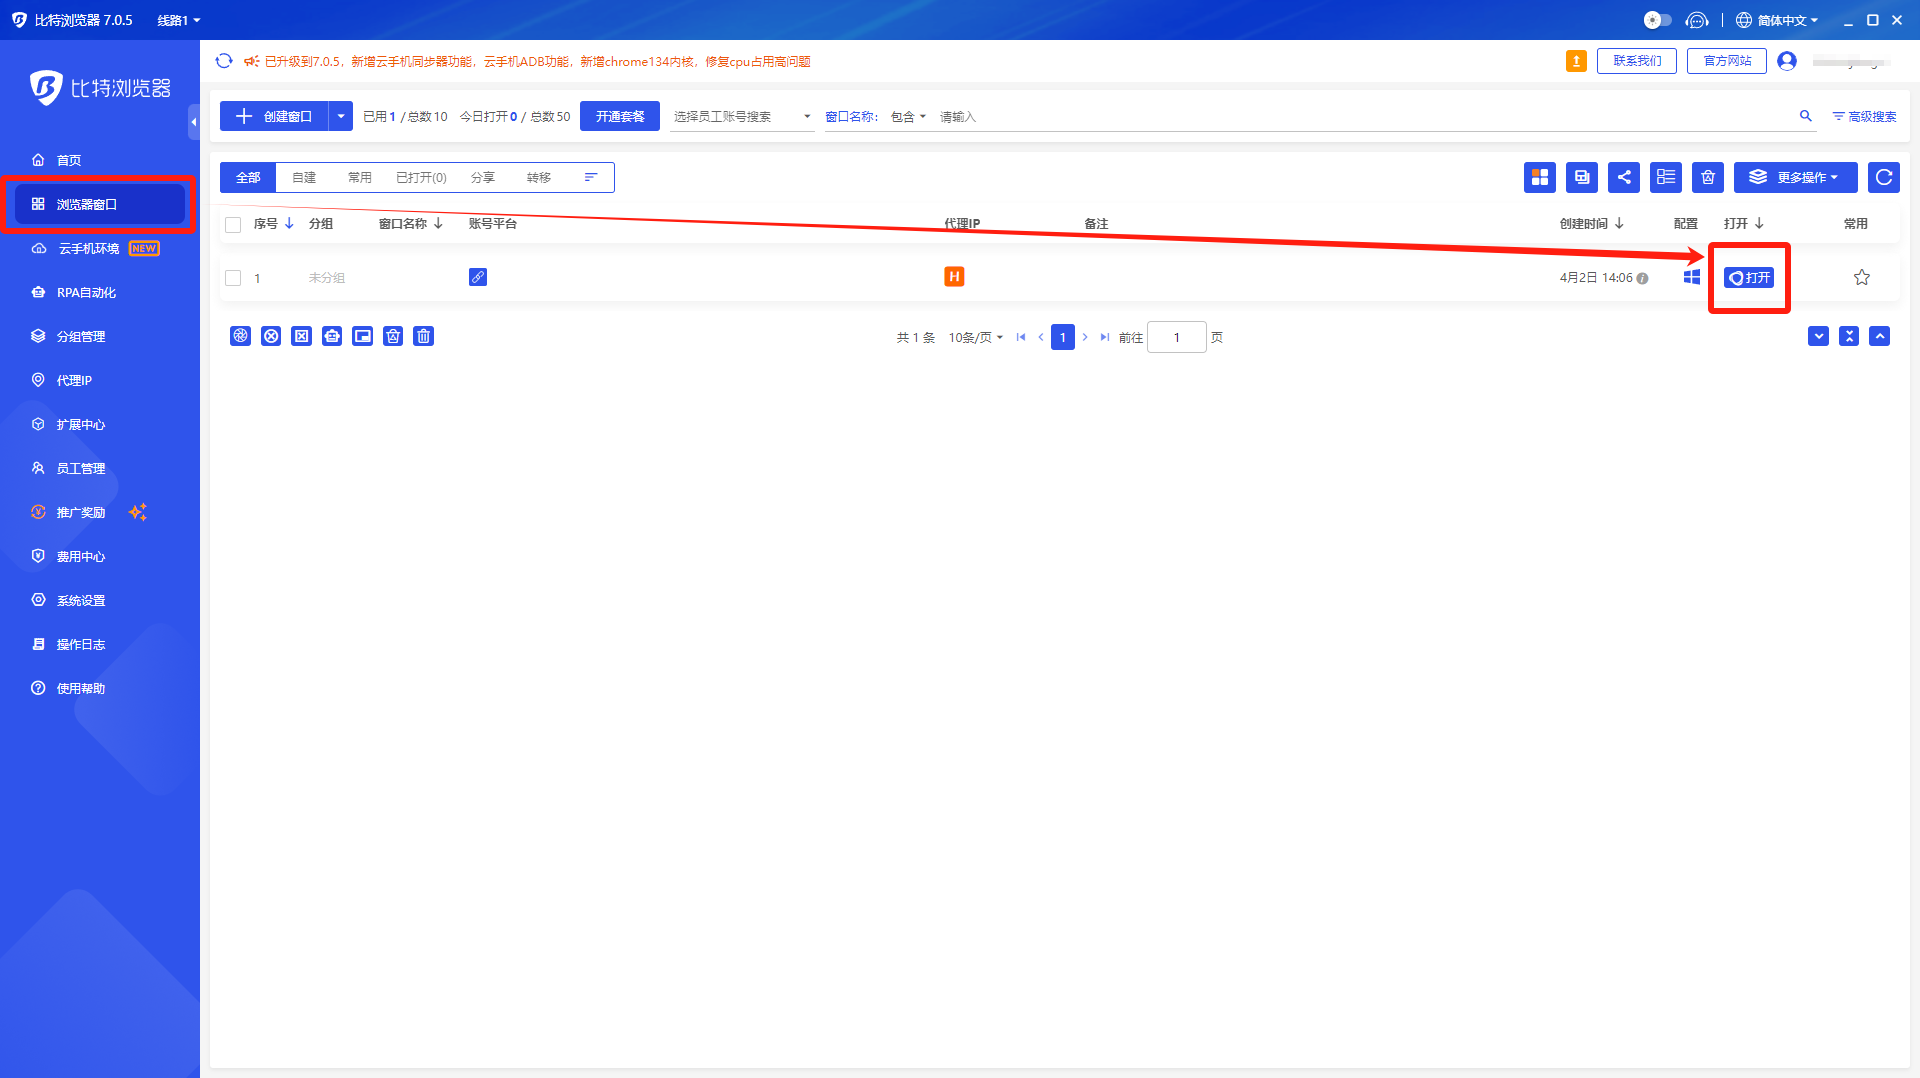Switch the dark mode toggle at top
The width and height of the screenshot is (1920, 1078).
coord(1657,19)
